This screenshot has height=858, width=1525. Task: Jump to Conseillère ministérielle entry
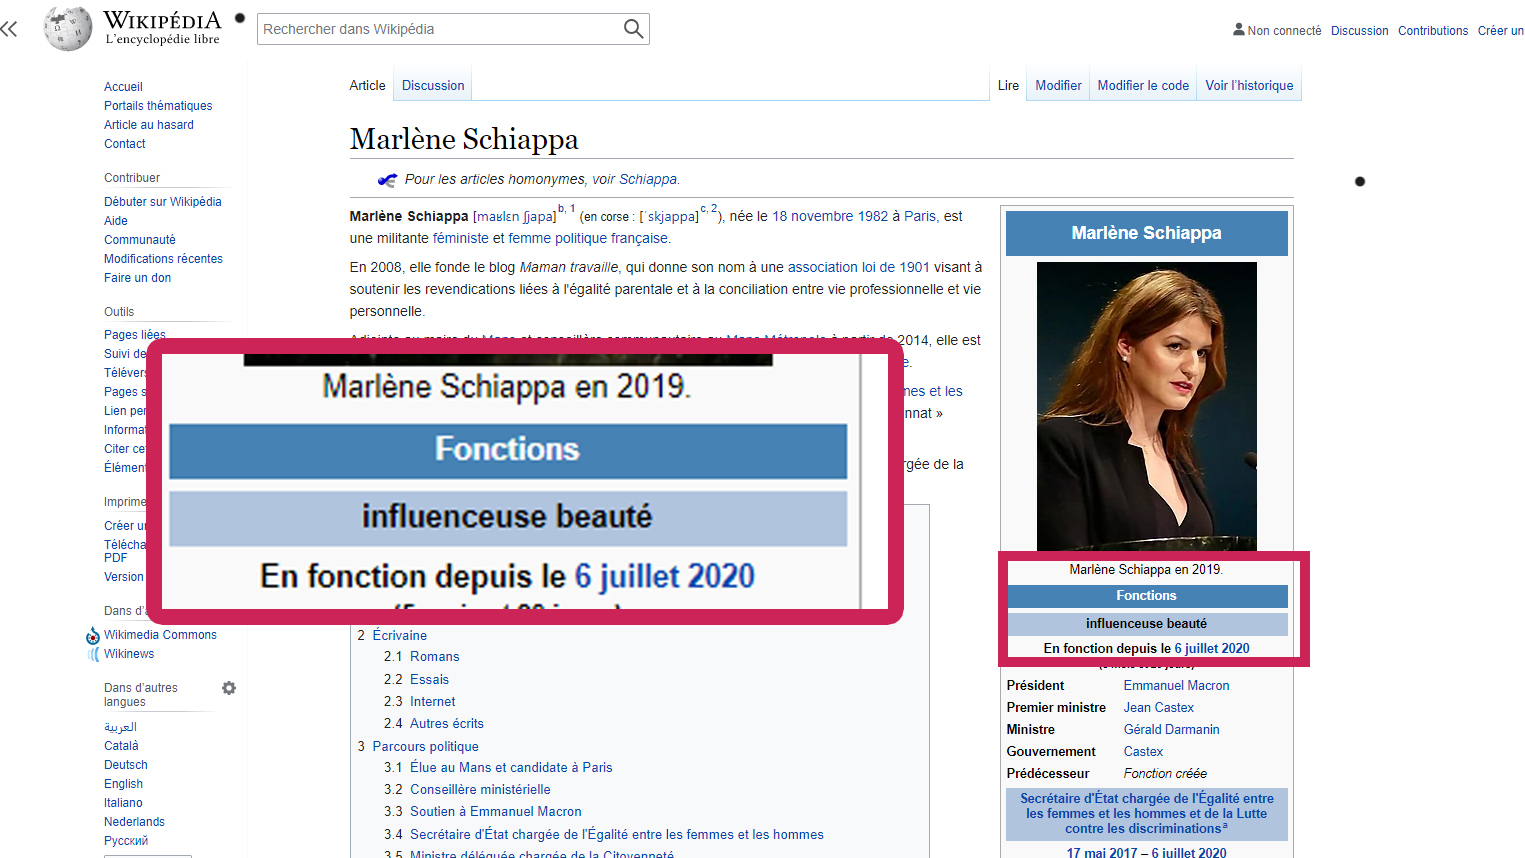pyautogui.click(x=480, y=790)
